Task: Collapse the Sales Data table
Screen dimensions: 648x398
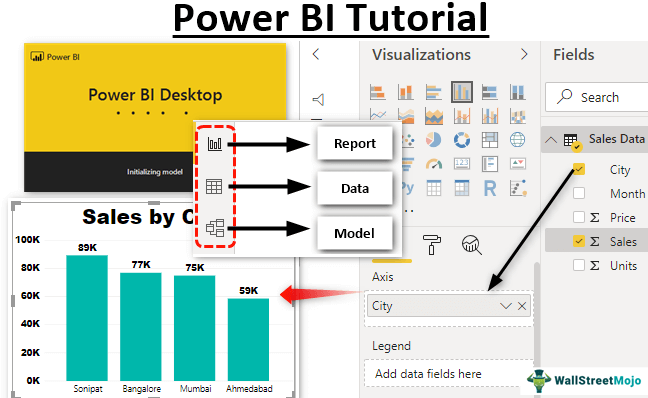Action: pos(550,140)
